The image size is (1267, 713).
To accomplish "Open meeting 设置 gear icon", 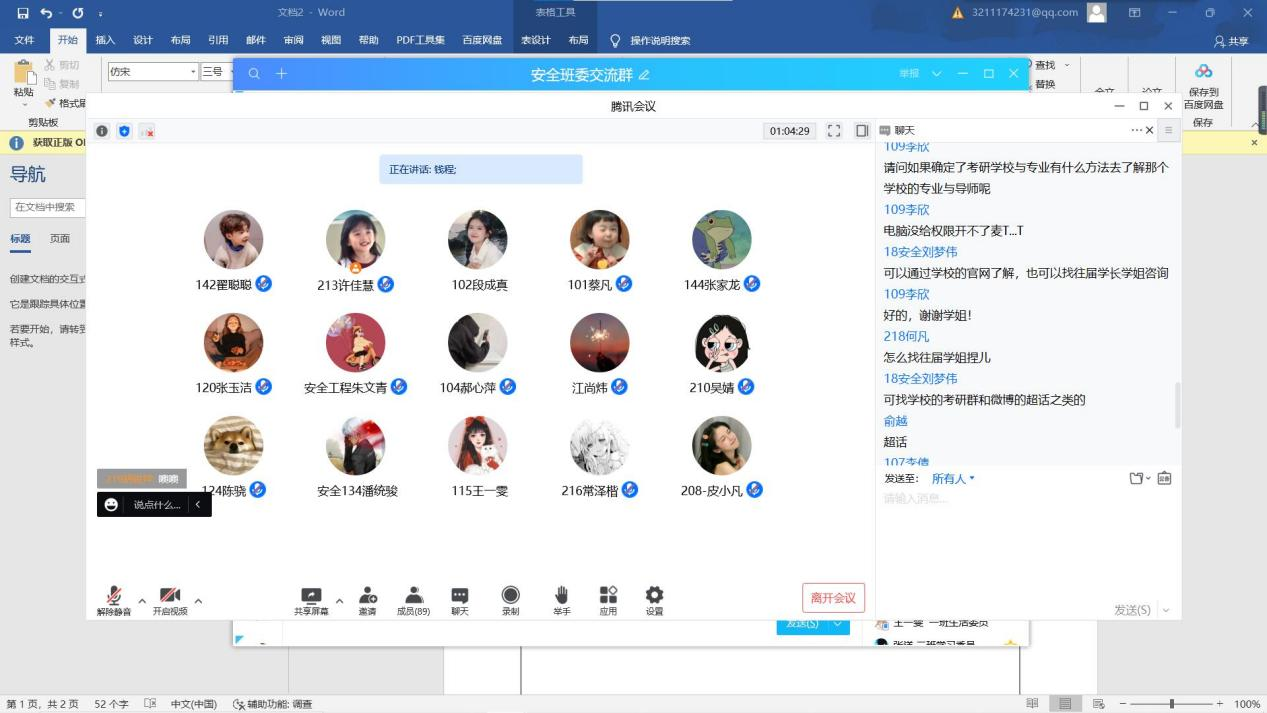I will [654, 596].
